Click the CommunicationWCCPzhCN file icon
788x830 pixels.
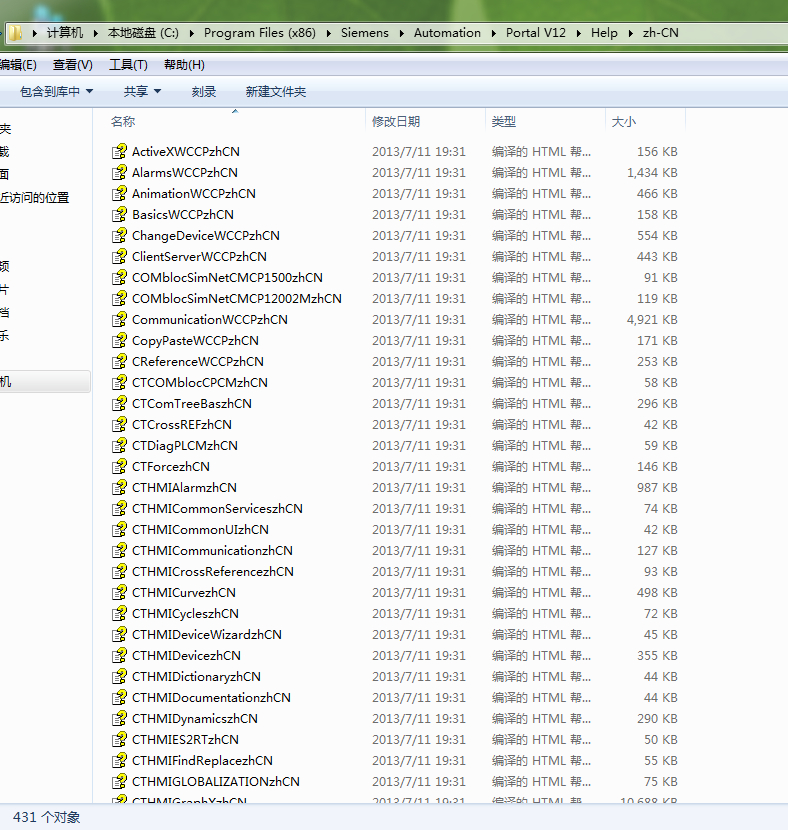(120, 320)
